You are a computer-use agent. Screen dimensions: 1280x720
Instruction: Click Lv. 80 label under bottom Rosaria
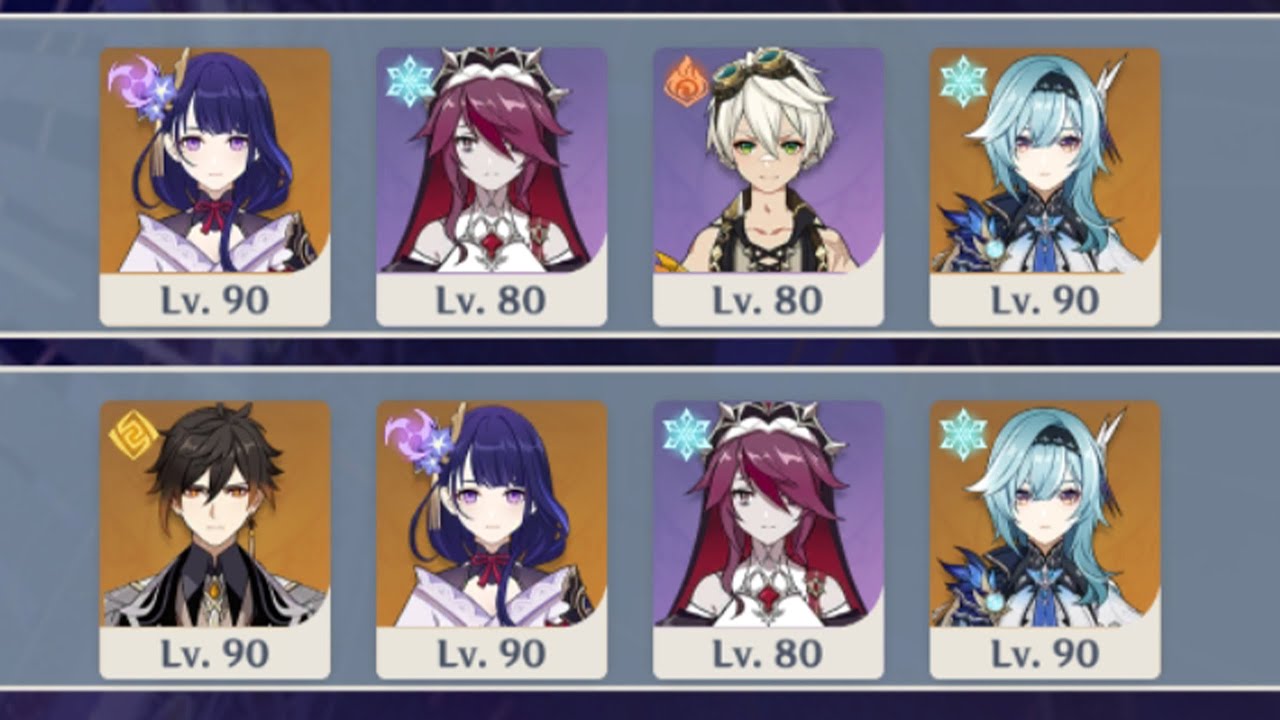pyautogui.click(x=768, y=654)
